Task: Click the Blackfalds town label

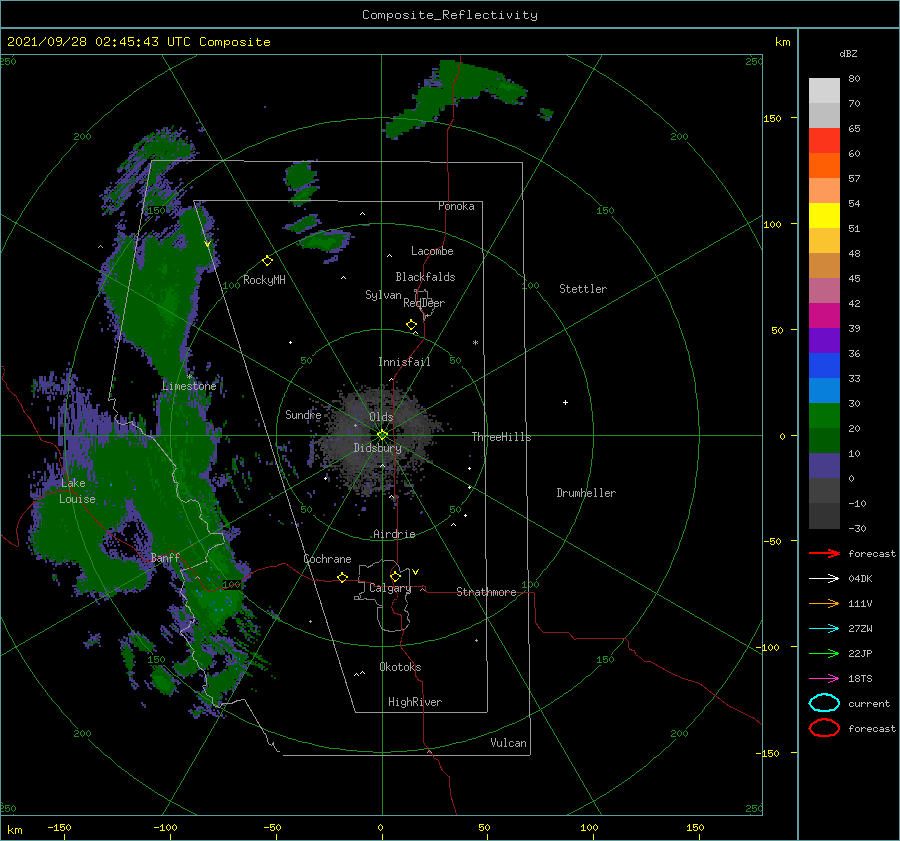Action: point(425,277)
